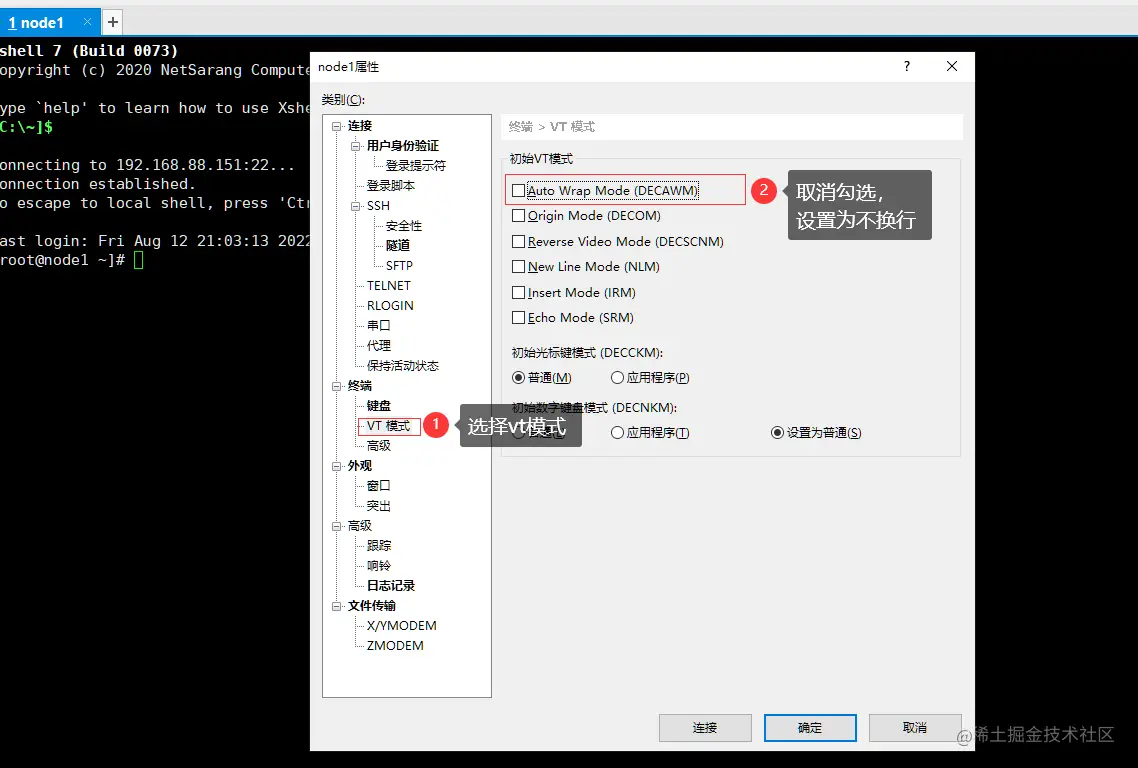Close the node1 tab in Xshell
Image resolution: width=1138 pixels, height=768 pixels.
point(87,22)
